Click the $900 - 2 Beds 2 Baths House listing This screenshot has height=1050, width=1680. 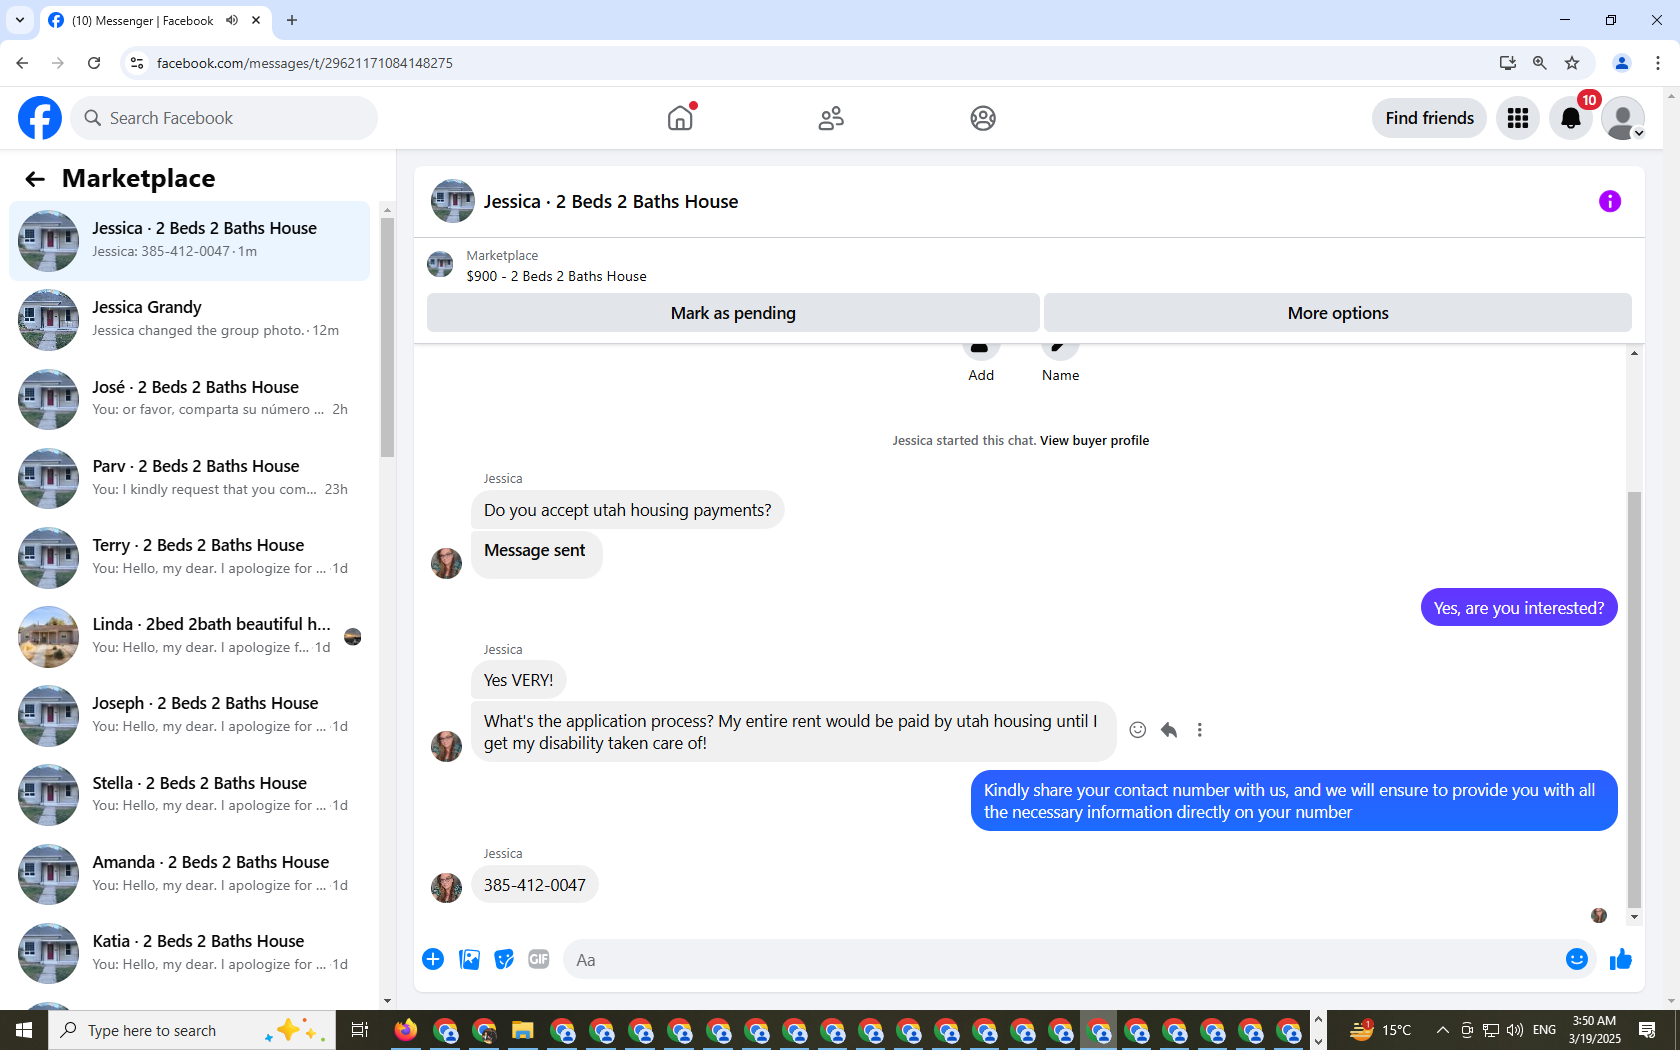pyautogui.click(x=556, y=276)
